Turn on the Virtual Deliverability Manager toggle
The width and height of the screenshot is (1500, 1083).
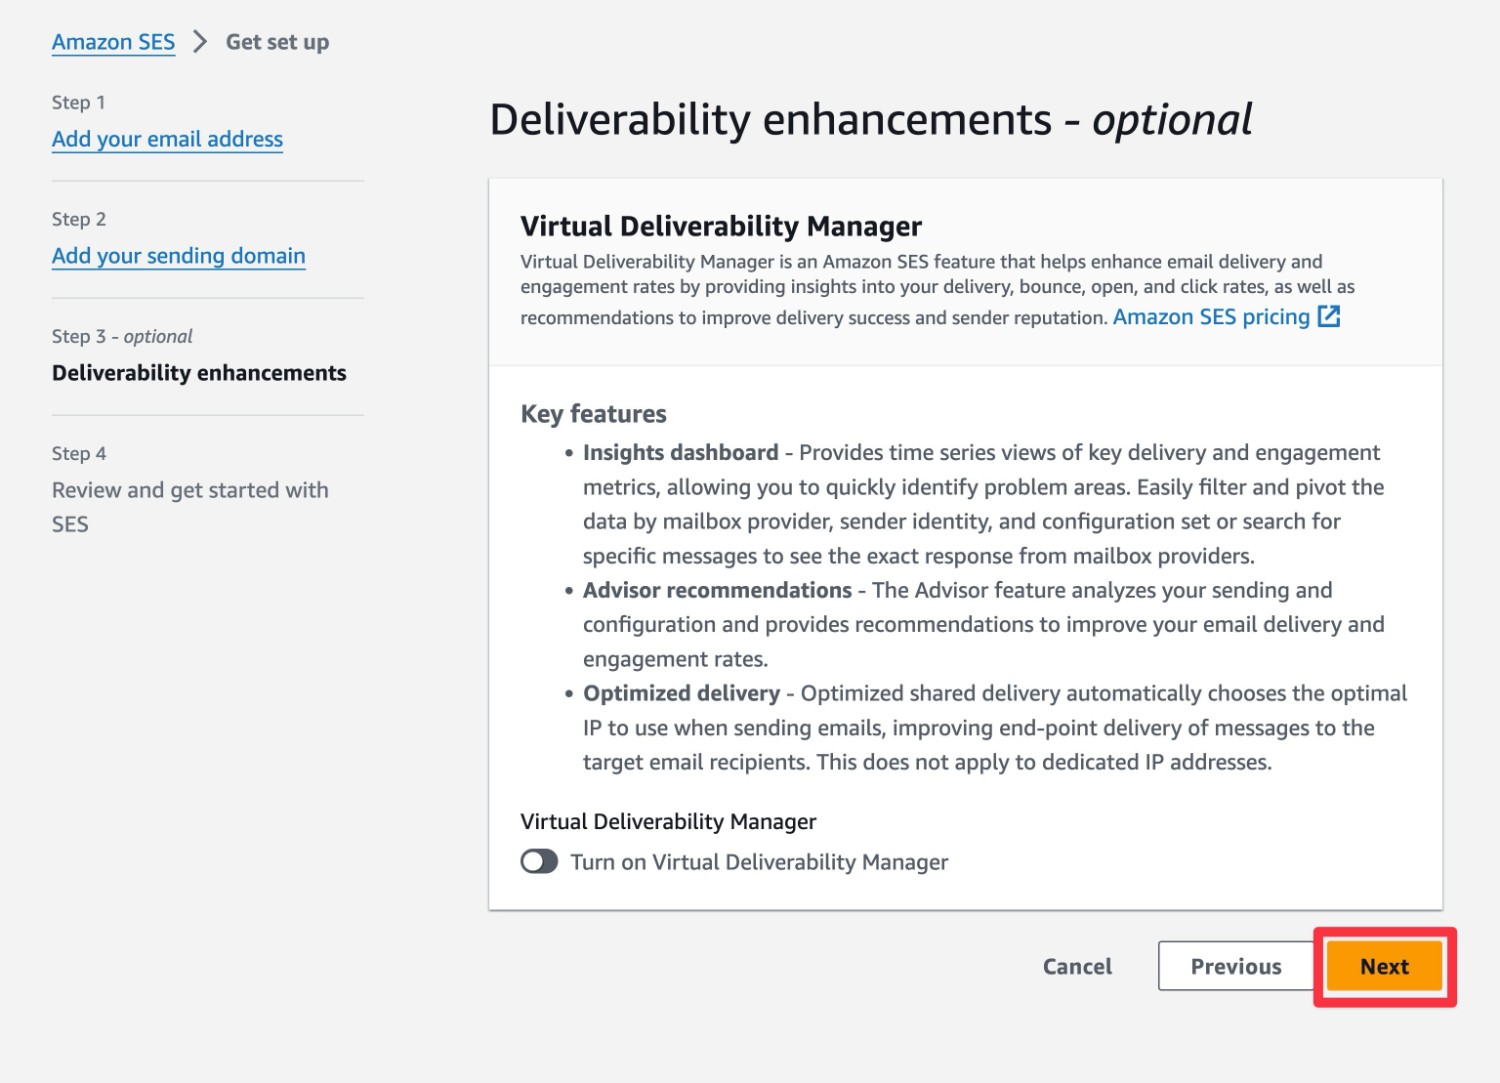pyautogui.click(x=539, y=862)
